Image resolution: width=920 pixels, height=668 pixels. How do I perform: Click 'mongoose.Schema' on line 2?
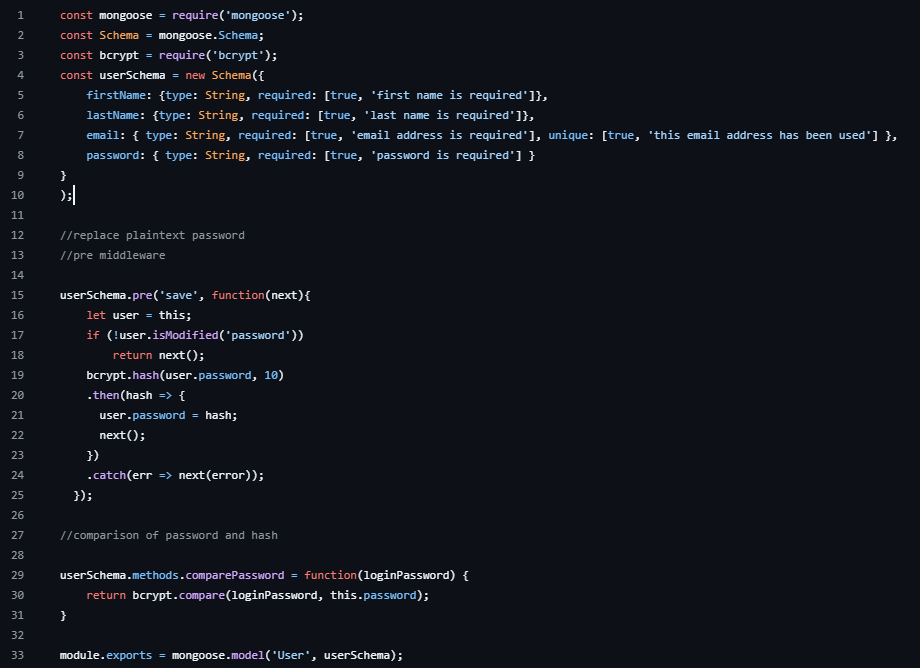(208, 35)
